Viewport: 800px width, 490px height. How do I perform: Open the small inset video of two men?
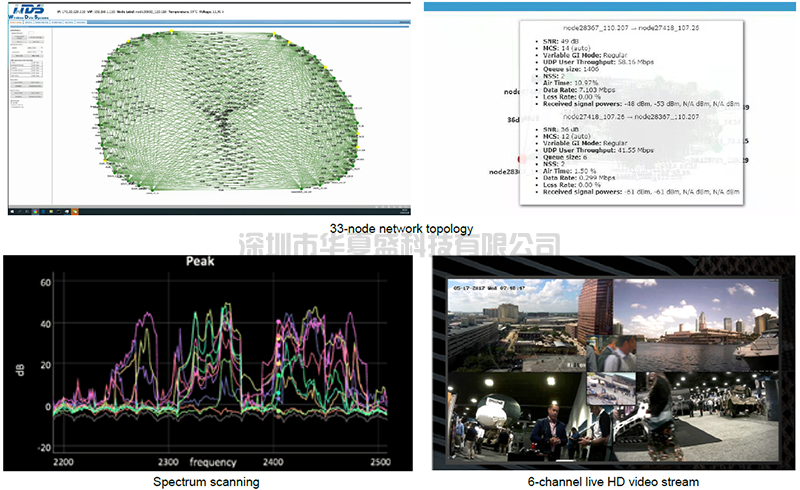pos(611,353)
